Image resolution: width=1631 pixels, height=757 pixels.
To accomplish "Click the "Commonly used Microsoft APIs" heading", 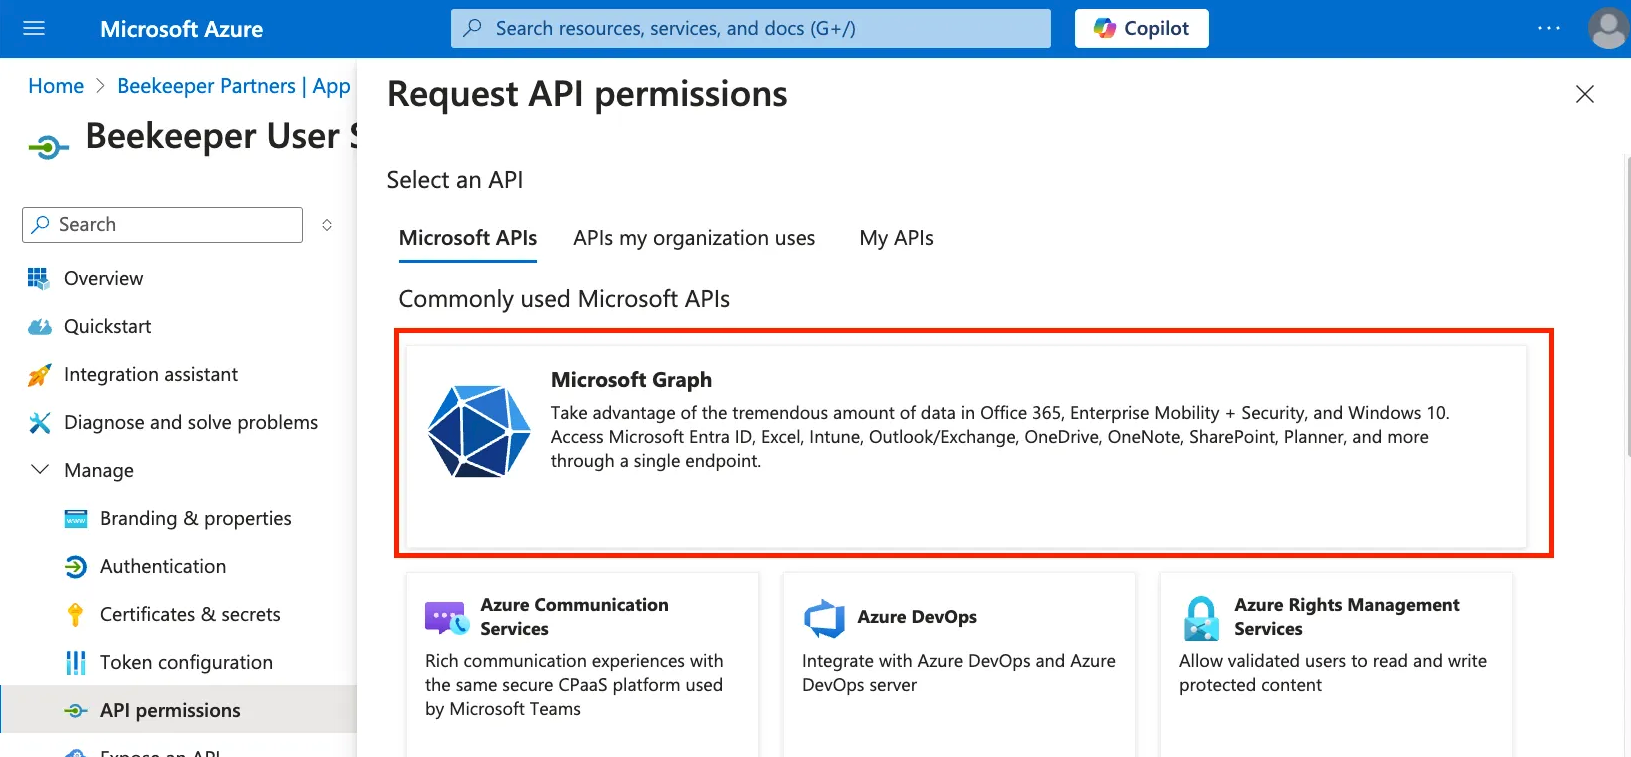I will pyautogui.click(x=564, y=299).
